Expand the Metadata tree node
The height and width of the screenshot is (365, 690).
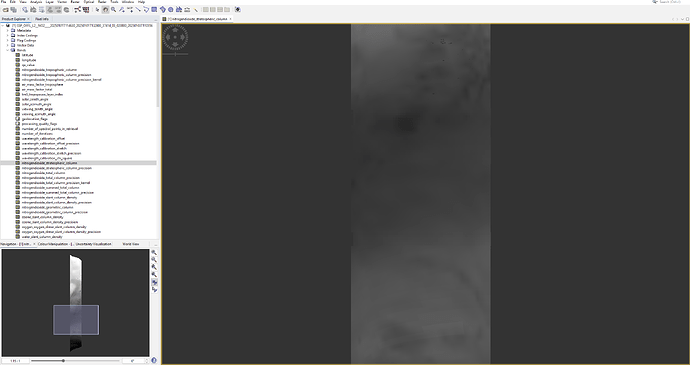[x=7, y=31]
